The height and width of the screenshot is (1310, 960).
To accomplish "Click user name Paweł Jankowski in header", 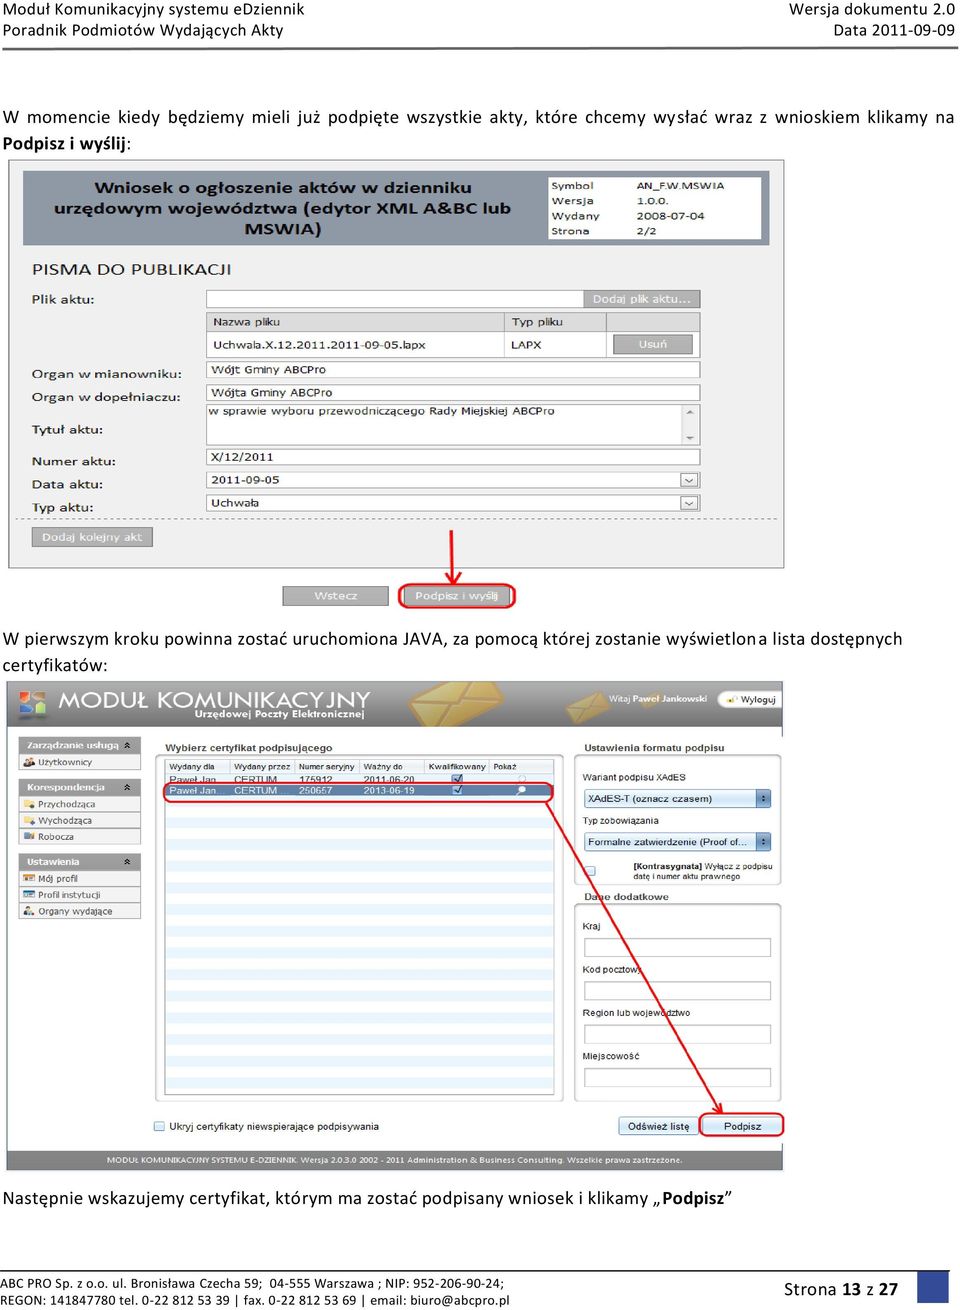I will pyautogui.click(x=669, y=699).
